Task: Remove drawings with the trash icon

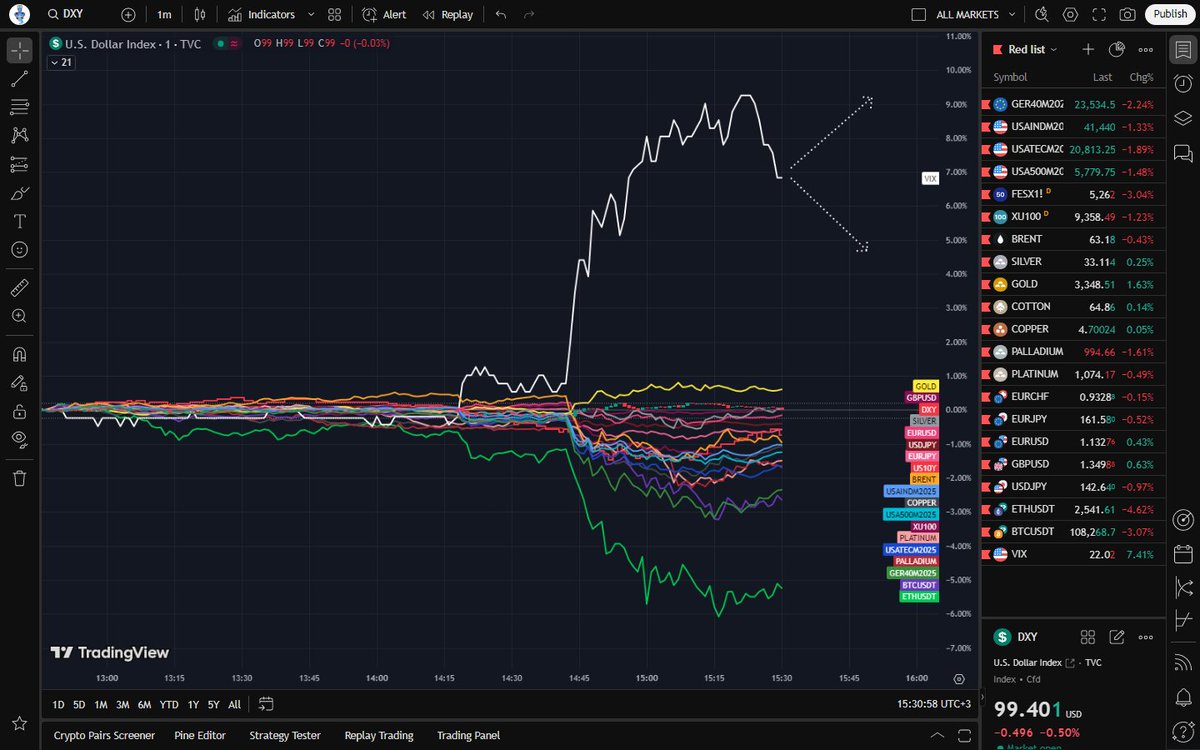Action: tap(20, 478)
